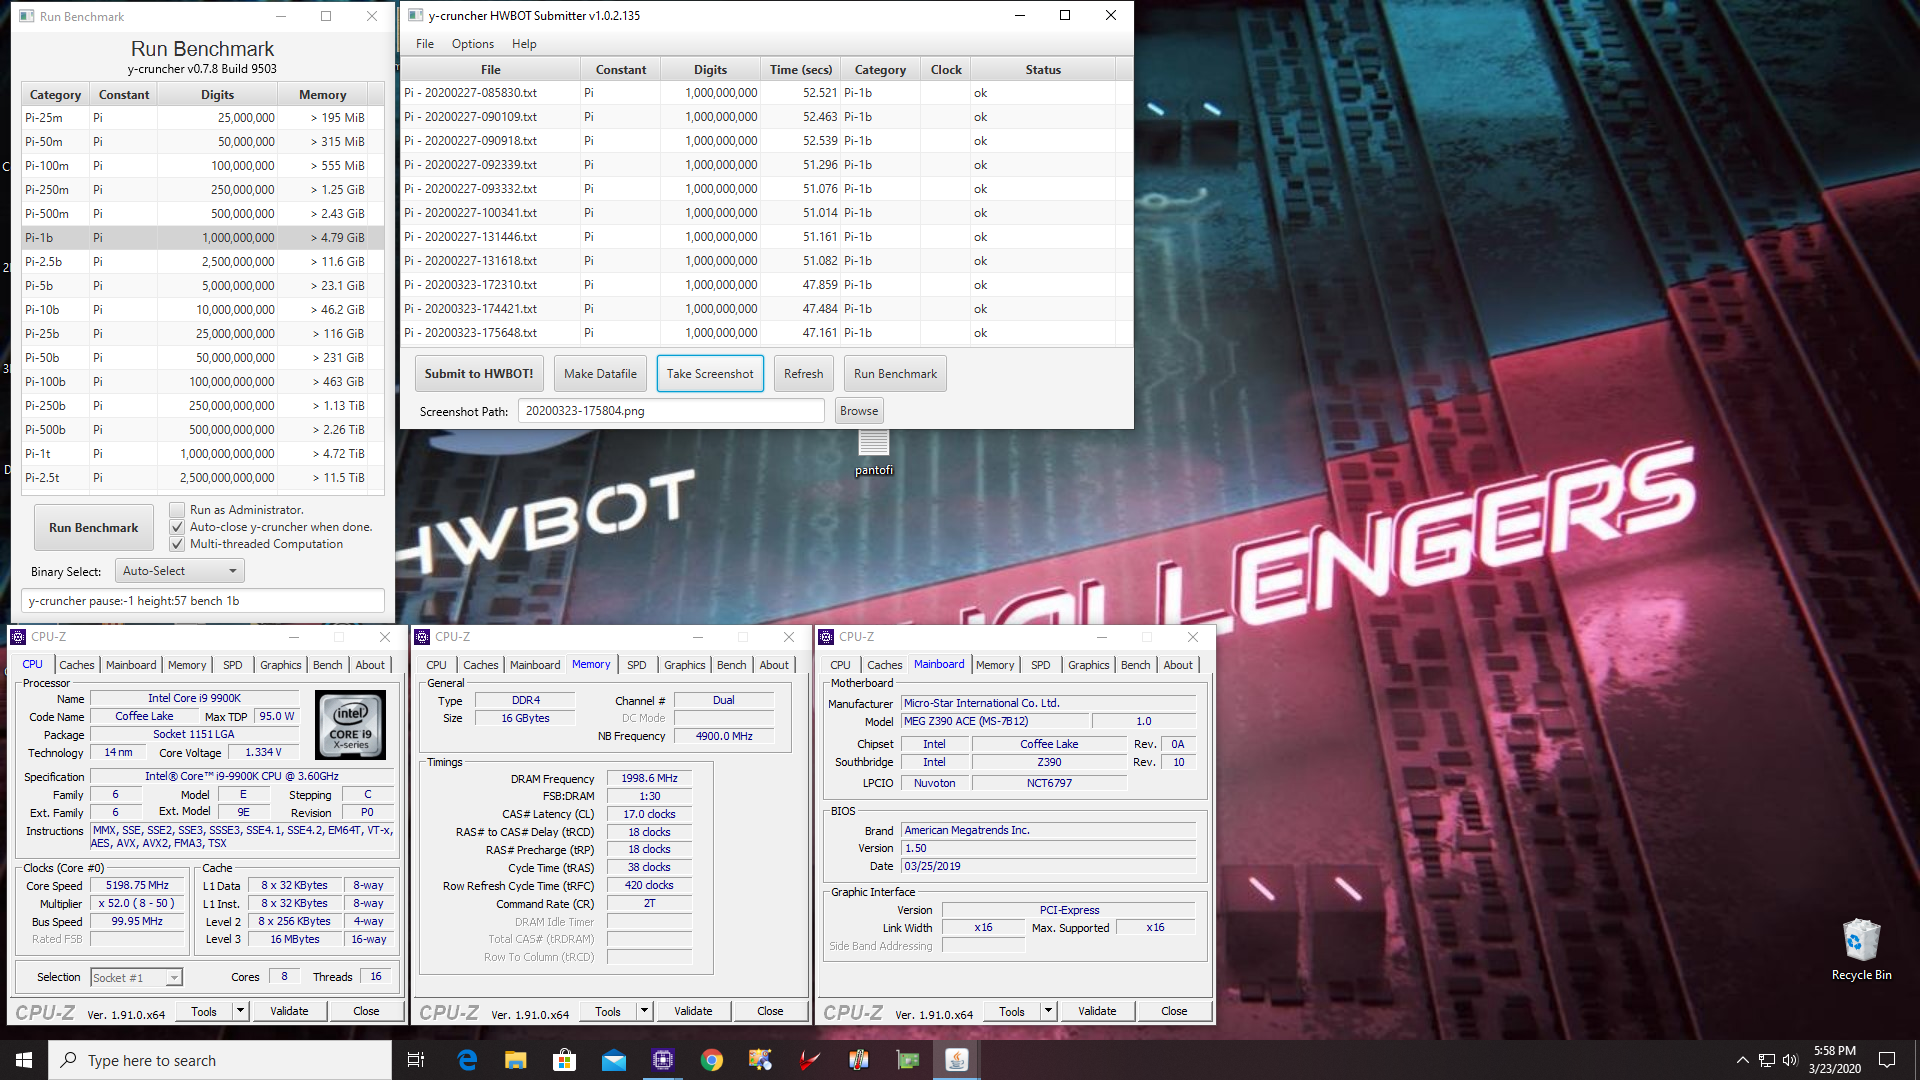
Task: Open Task View from the taskbar
Action: pyautogui.click(x=416, y=1060)
